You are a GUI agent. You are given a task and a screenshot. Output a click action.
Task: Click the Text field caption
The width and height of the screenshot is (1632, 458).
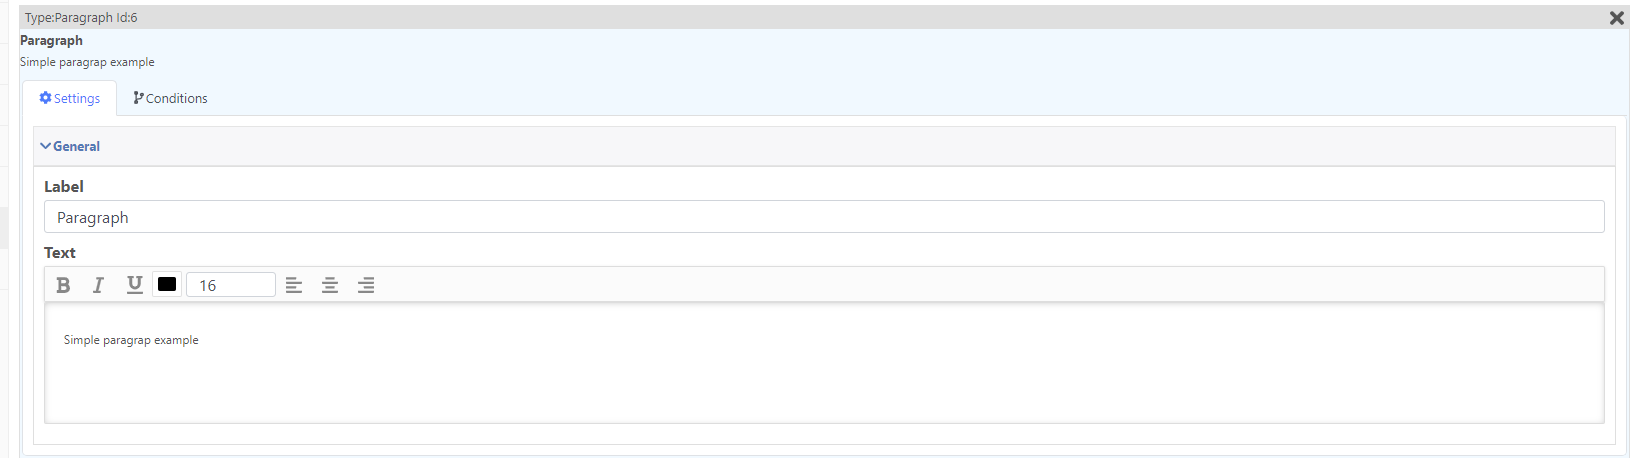click(60, 252)
